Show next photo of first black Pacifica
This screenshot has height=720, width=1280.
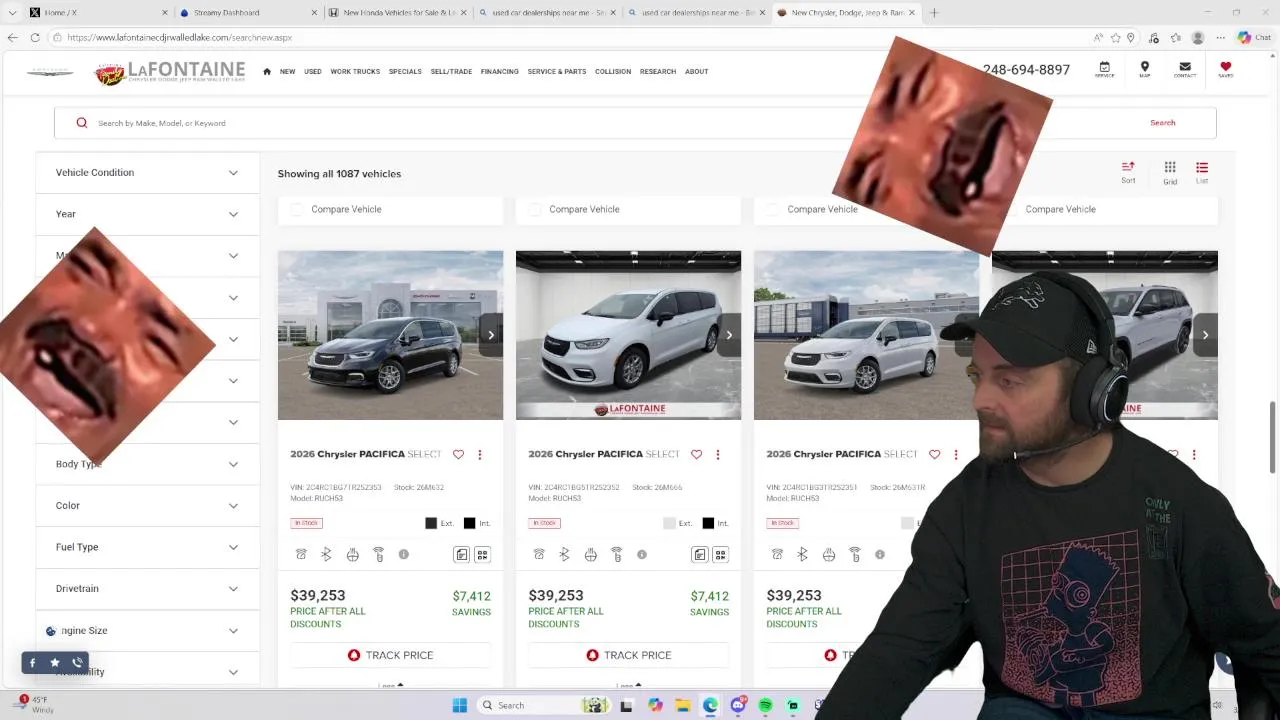(x=490, y=335)
